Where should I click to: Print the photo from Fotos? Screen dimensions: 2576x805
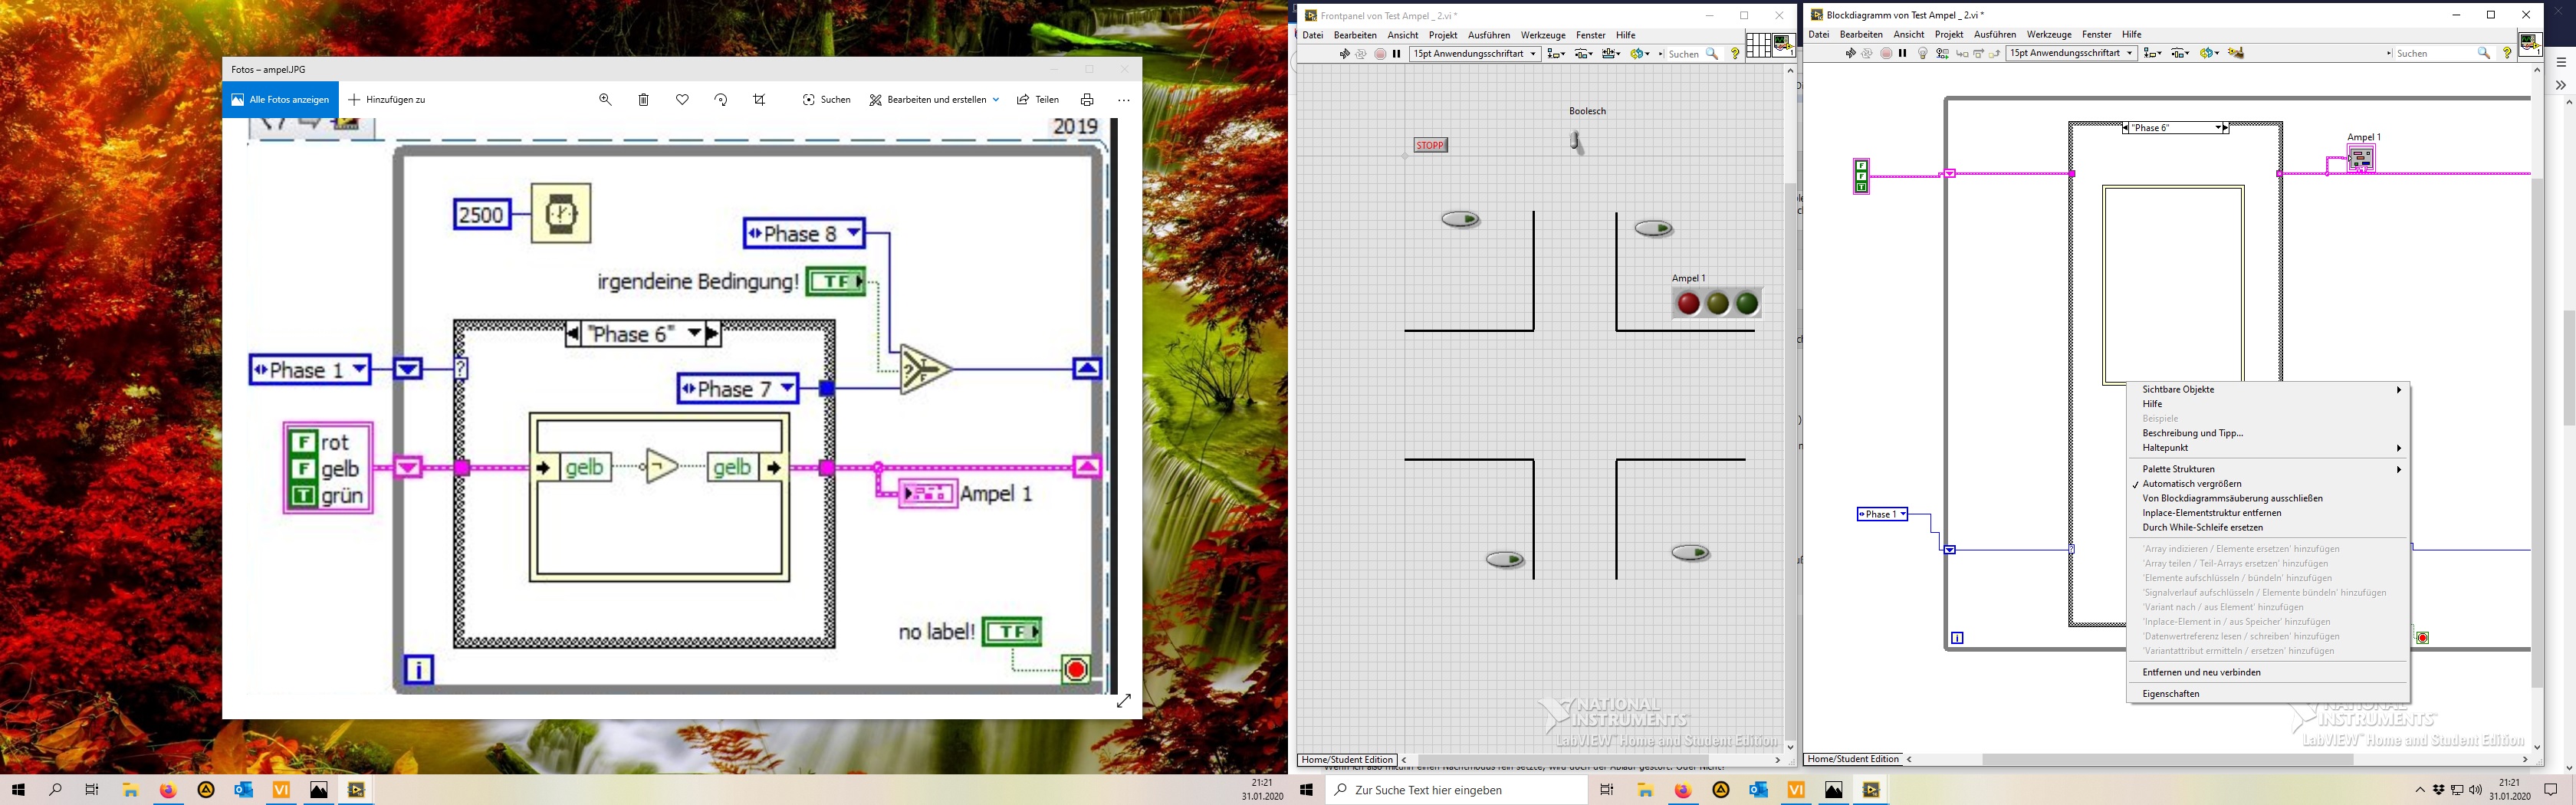tap(1087, 100)
